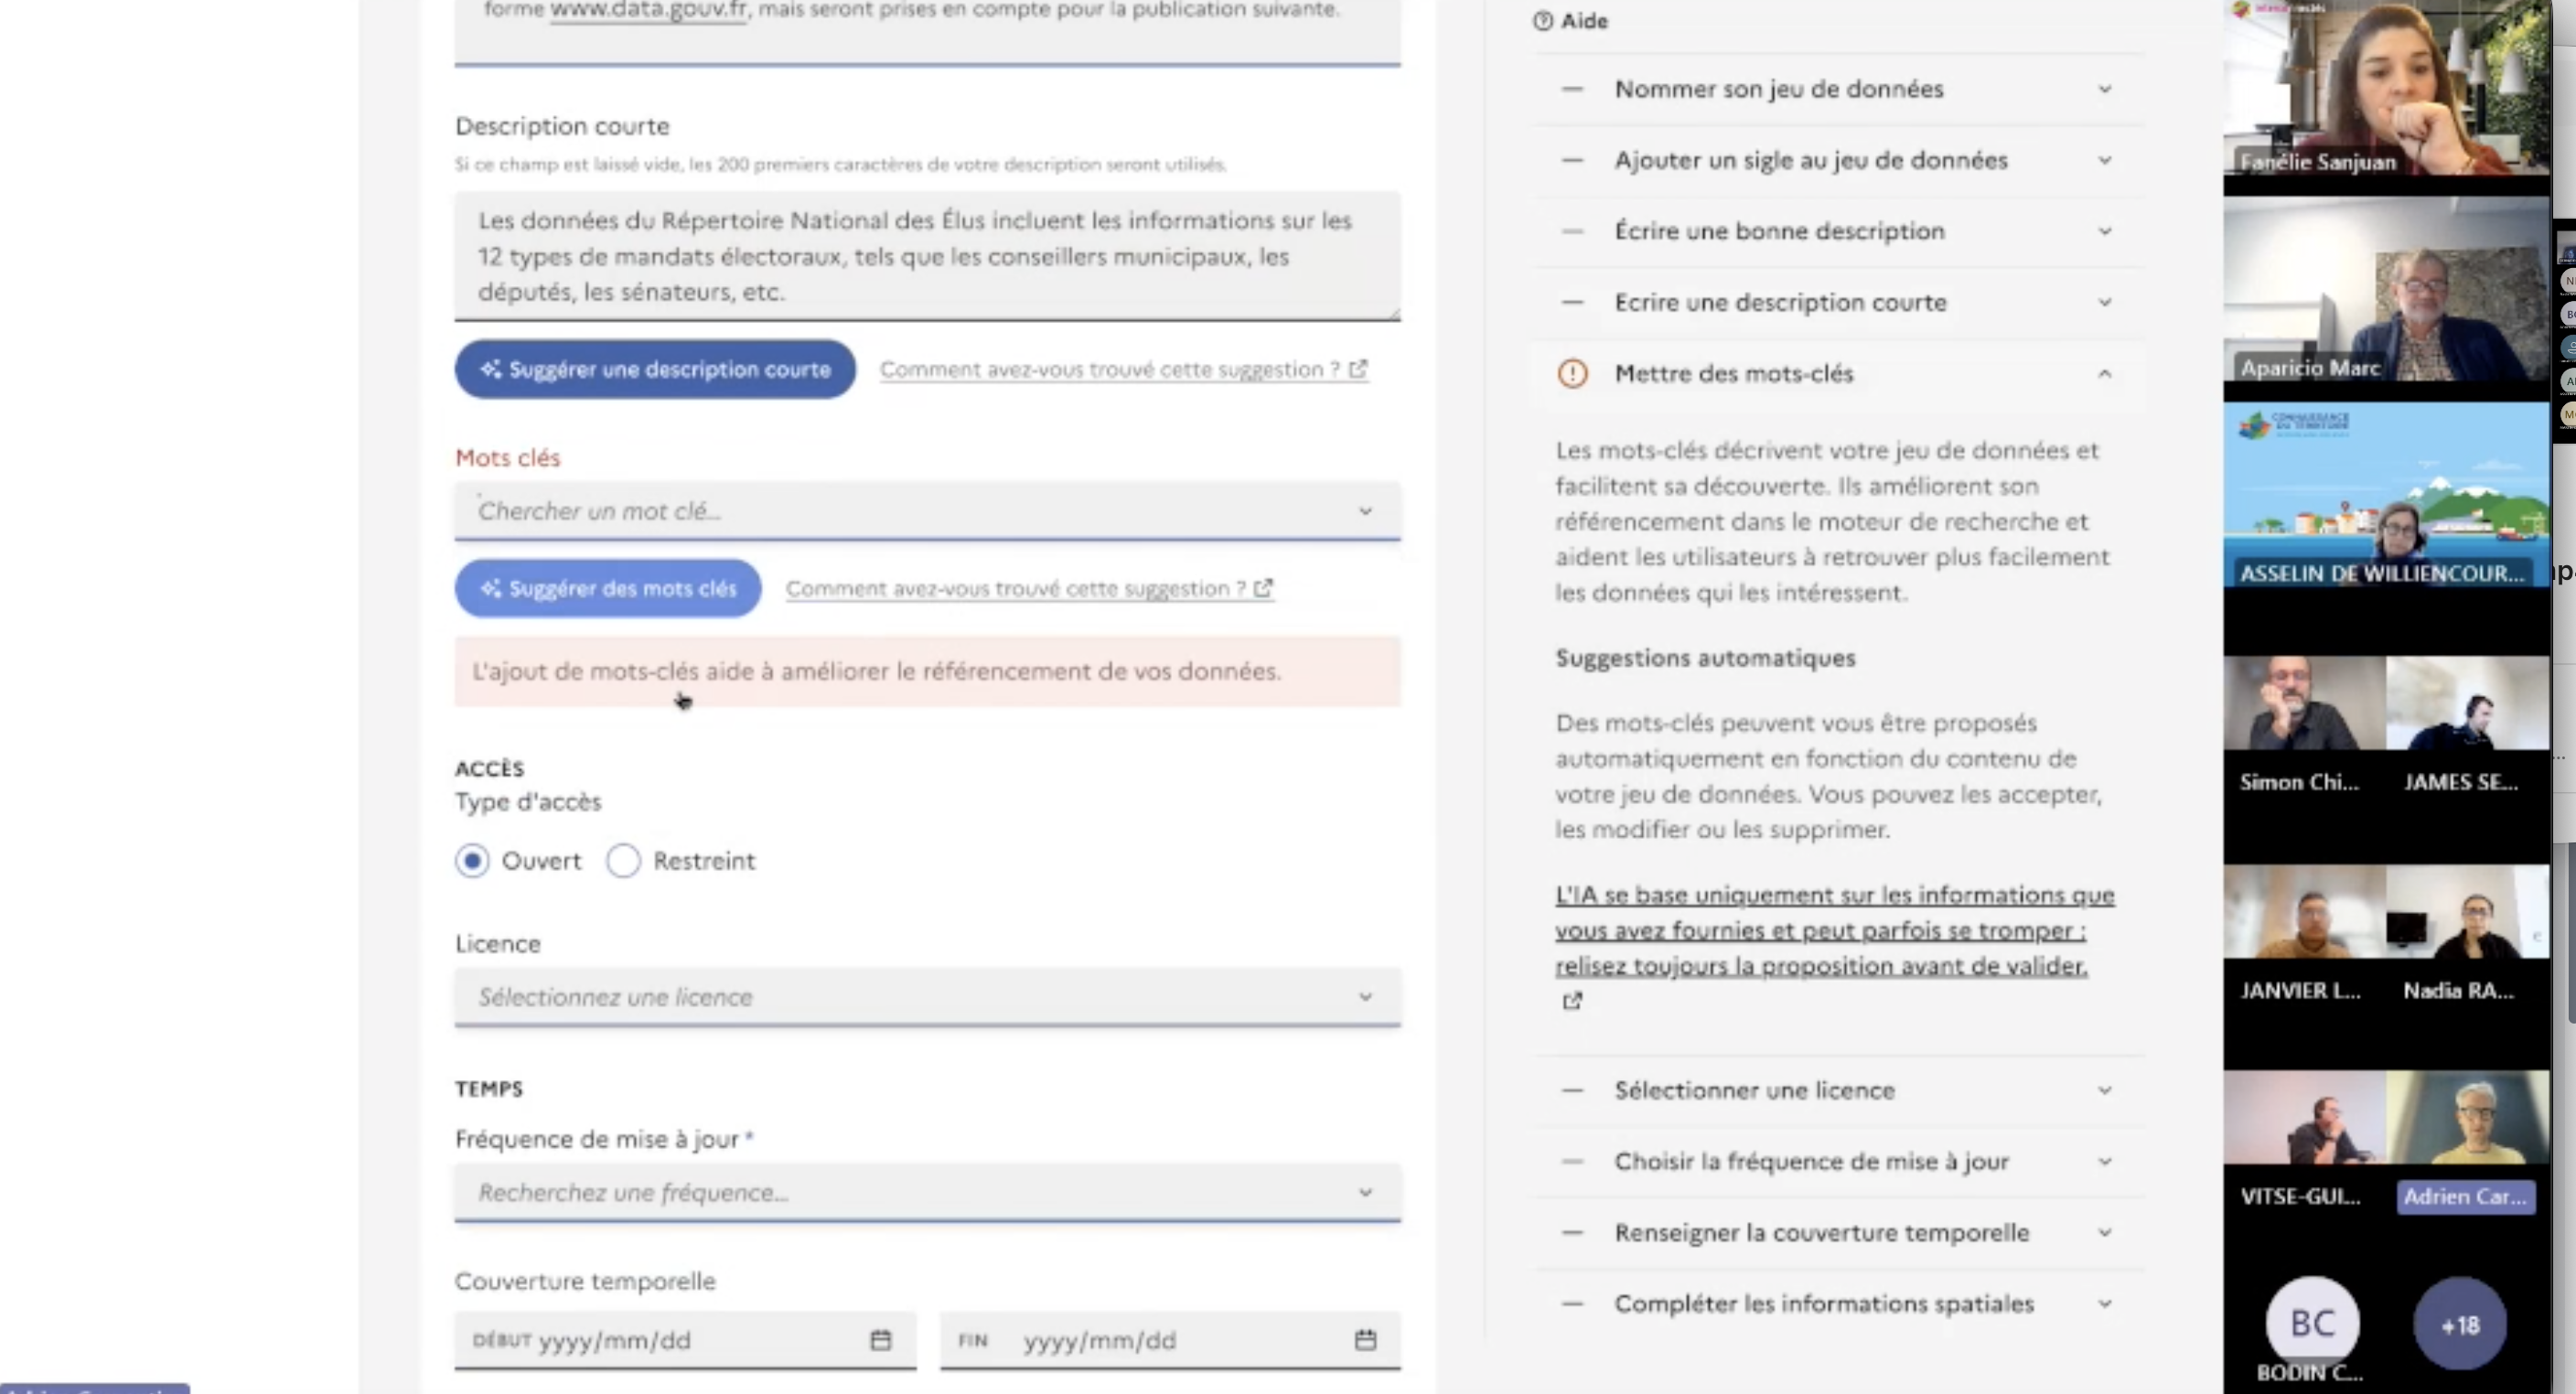
Task: Click the Aide question mark icon
Action: (1543, 21)
